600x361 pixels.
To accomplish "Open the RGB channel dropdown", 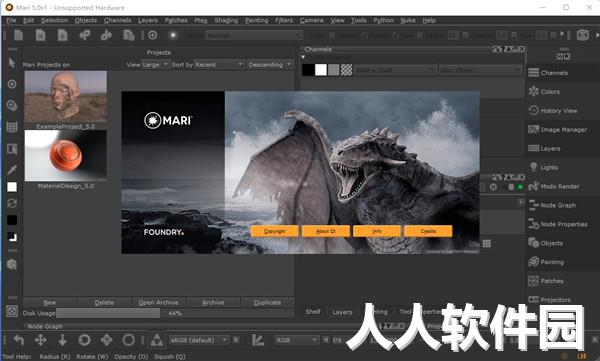I will (297, 340).
